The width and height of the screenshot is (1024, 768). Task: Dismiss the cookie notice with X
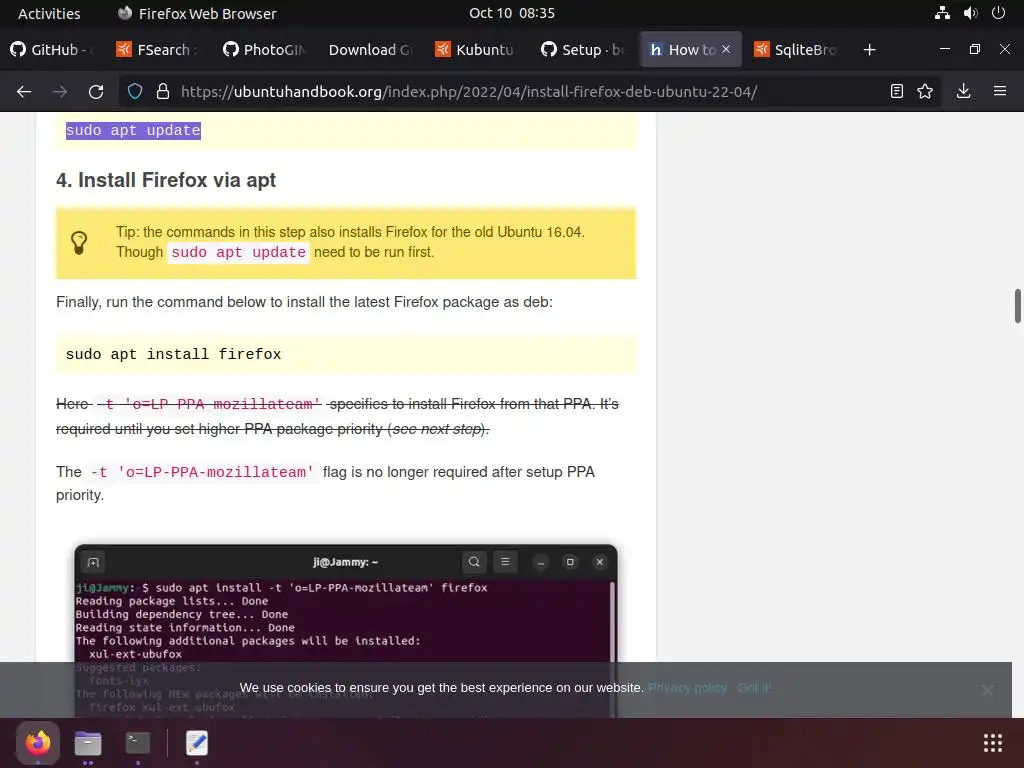(987, 690)
